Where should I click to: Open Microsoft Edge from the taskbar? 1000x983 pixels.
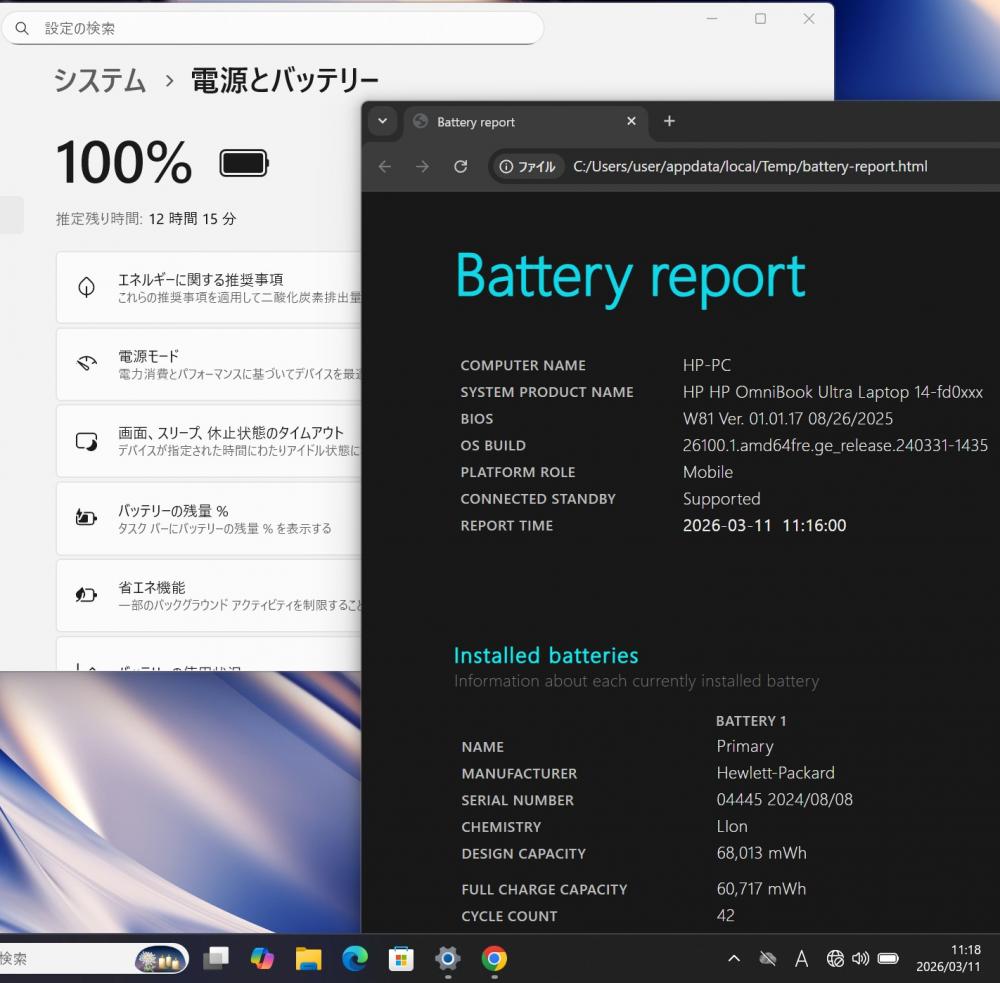355,959
